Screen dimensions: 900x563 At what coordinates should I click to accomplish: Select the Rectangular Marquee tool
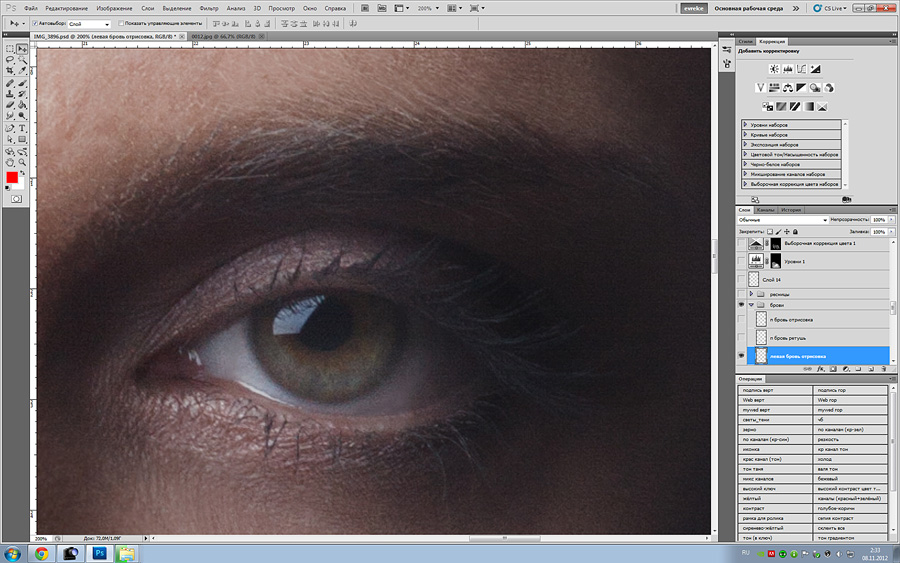click(10, 49)
